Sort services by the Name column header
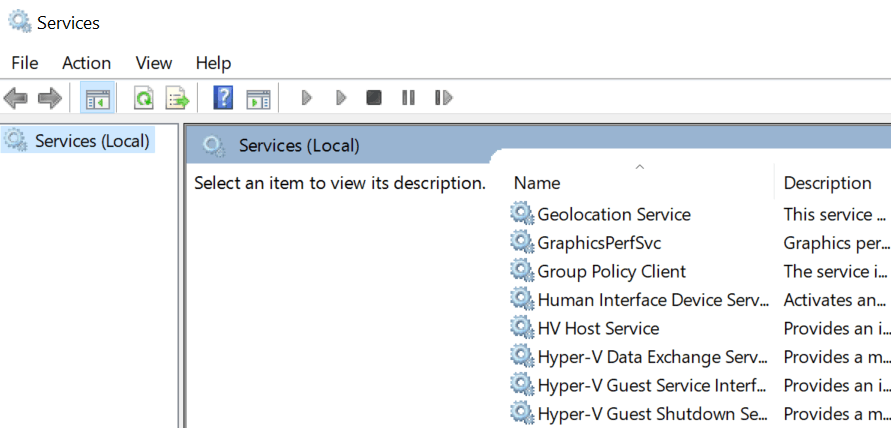The height and width of the screenshot is (428, 891). 639,182
